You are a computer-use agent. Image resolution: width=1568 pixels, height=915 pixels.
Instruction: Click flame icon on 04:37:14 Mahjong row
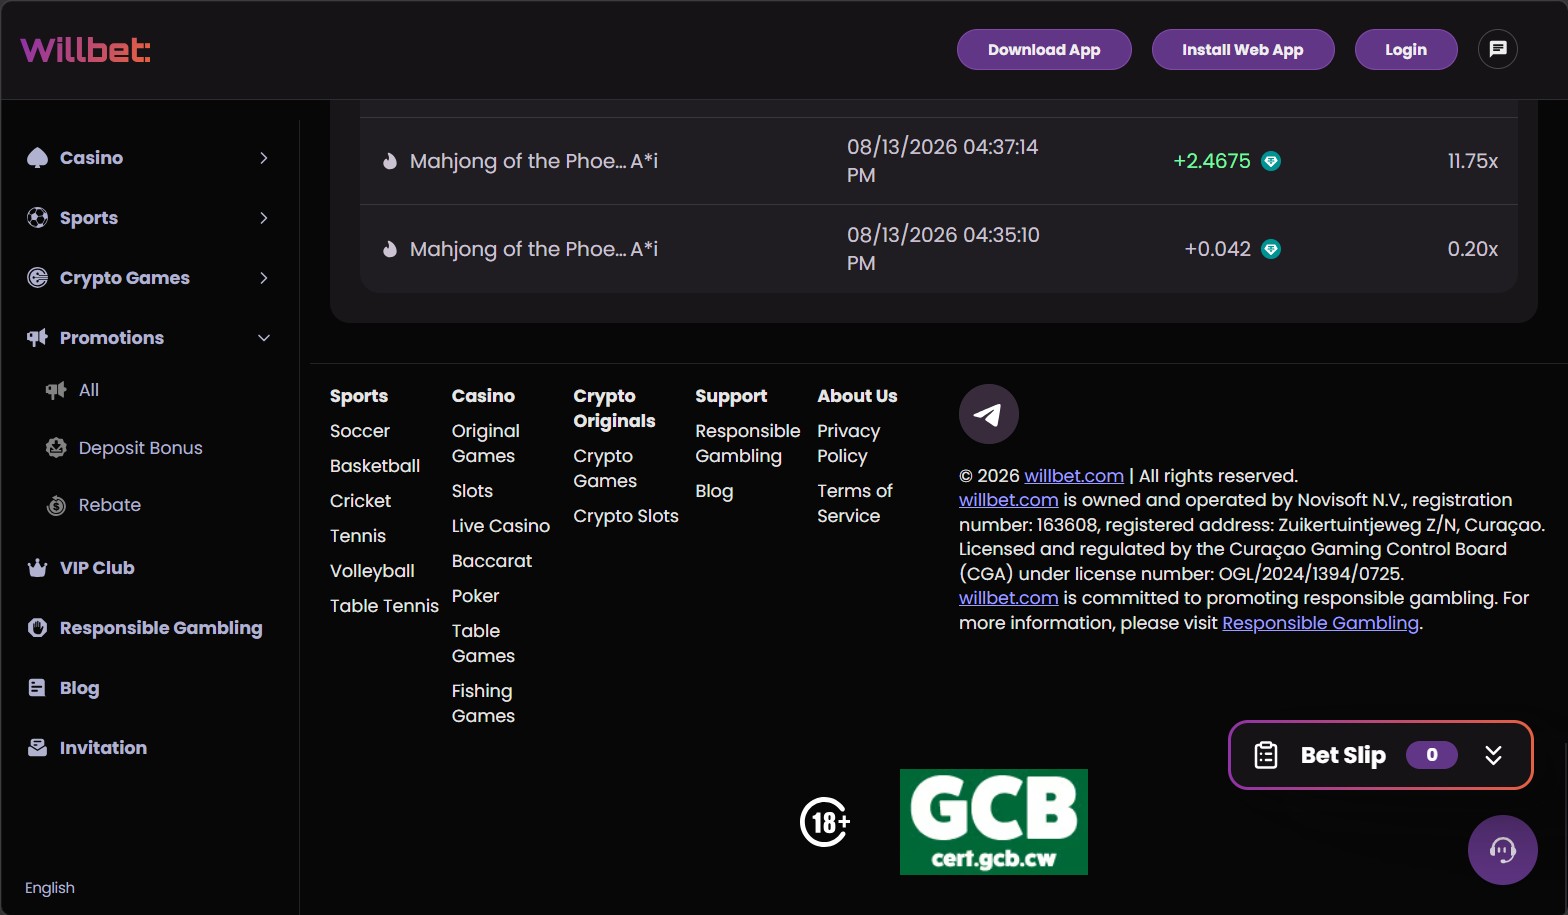(x=390, y=161)
